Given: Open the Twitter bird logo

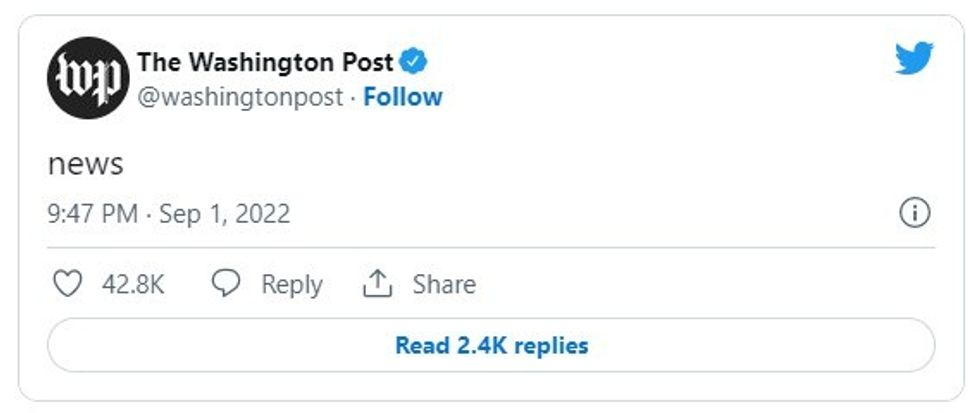Looking at the screenshot, I should click(914, 59).
